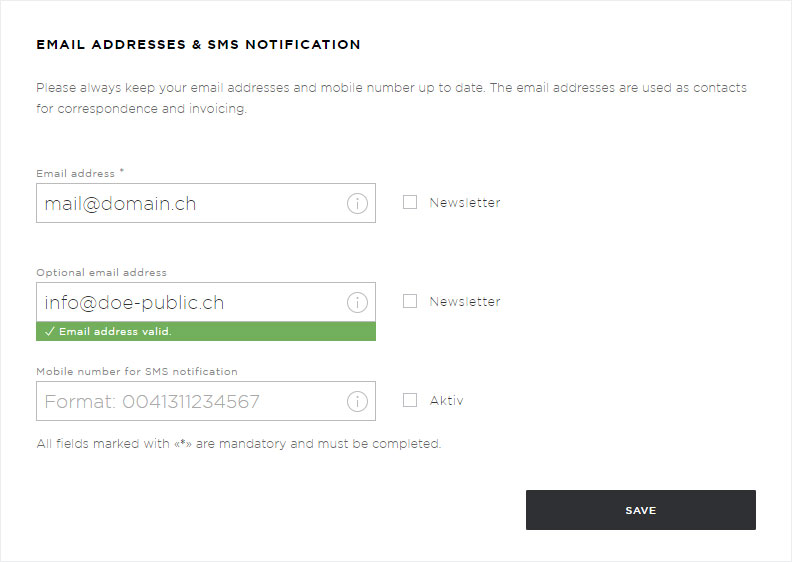The height and width of the screenshot is (562, 792).
Task: Click the 'Optional email address' field label
Action: tap(101, 272)
